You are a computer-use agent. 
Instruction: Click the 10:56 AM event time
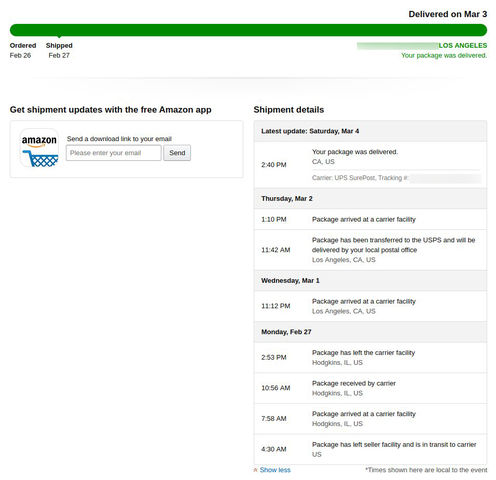point(276,388)
